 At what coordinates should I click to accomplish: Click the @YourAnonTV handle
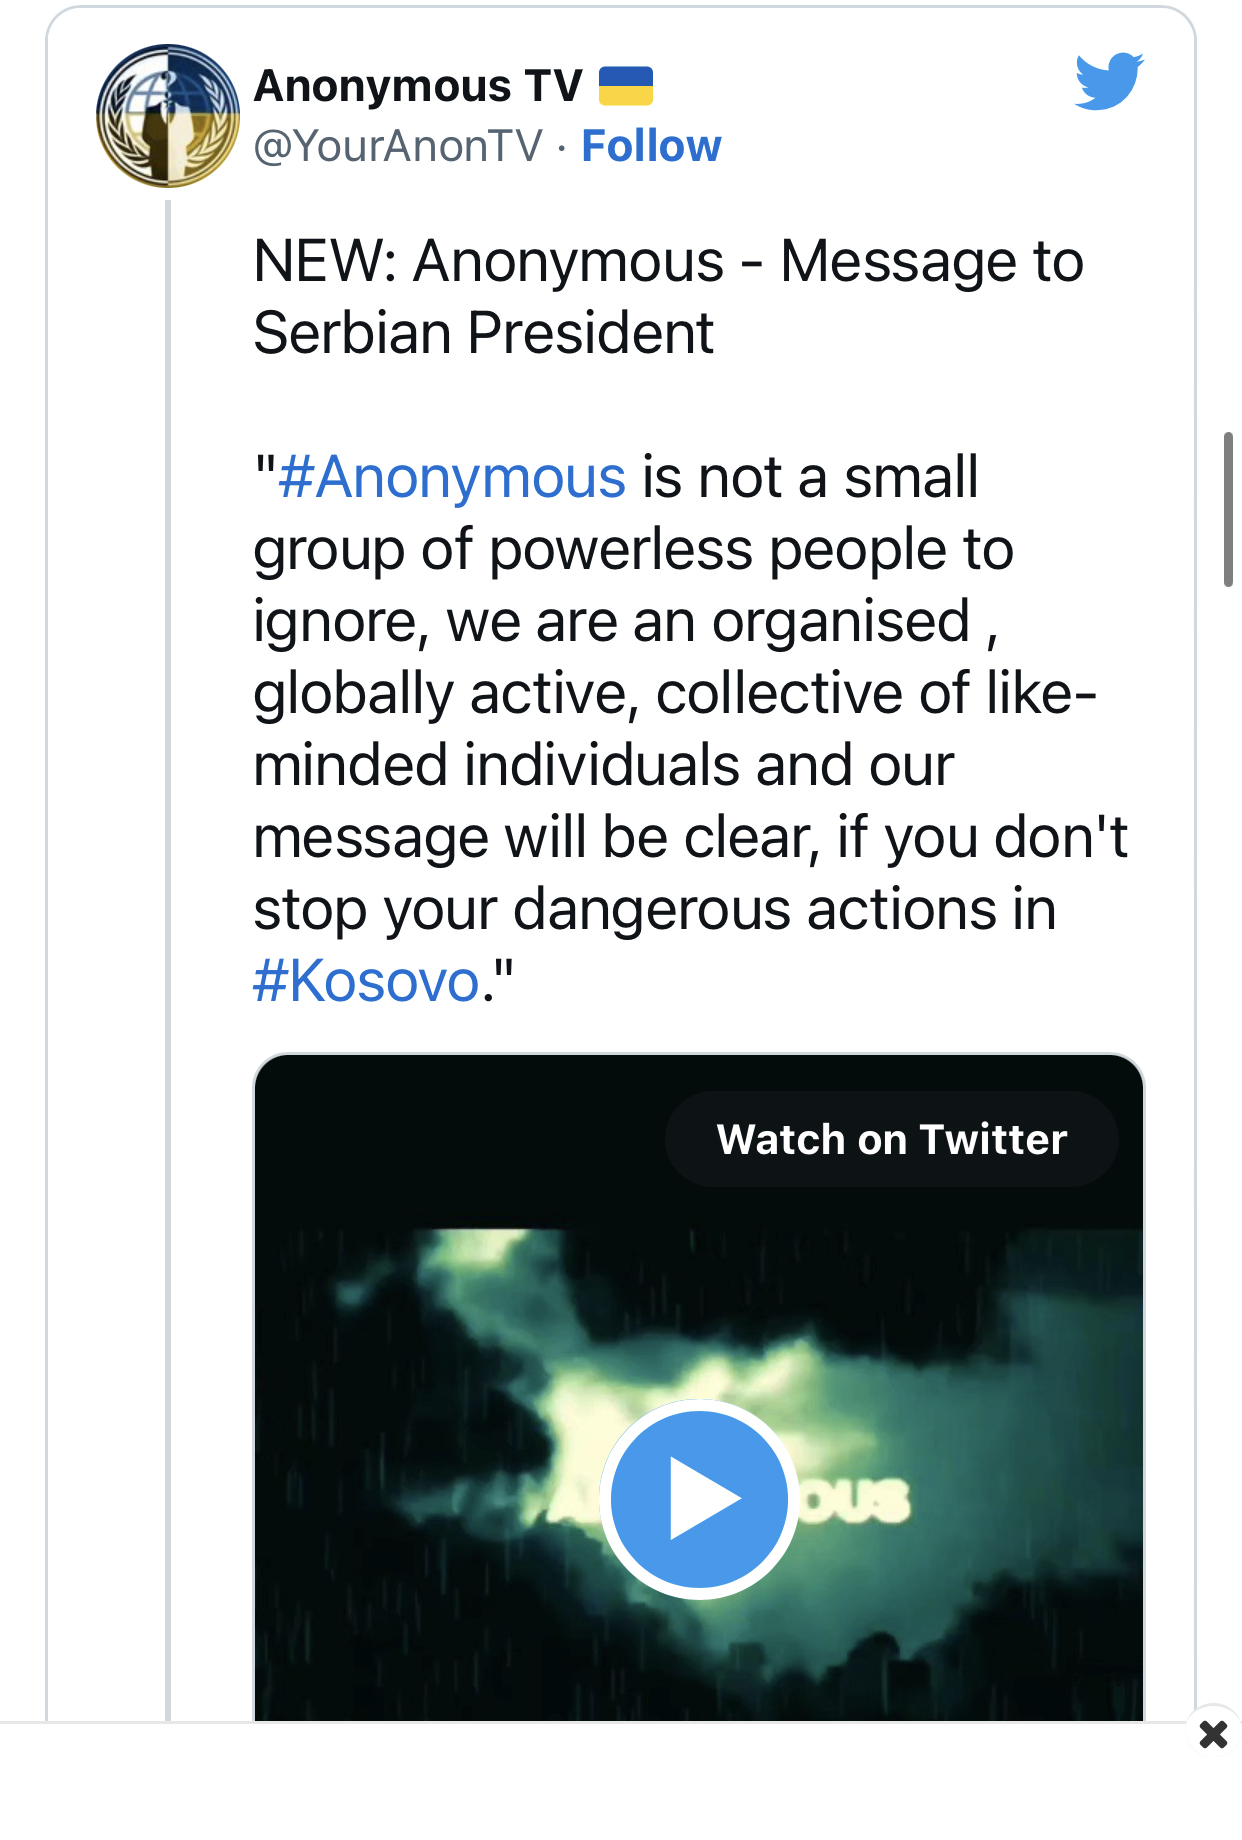tap(398, 146)
